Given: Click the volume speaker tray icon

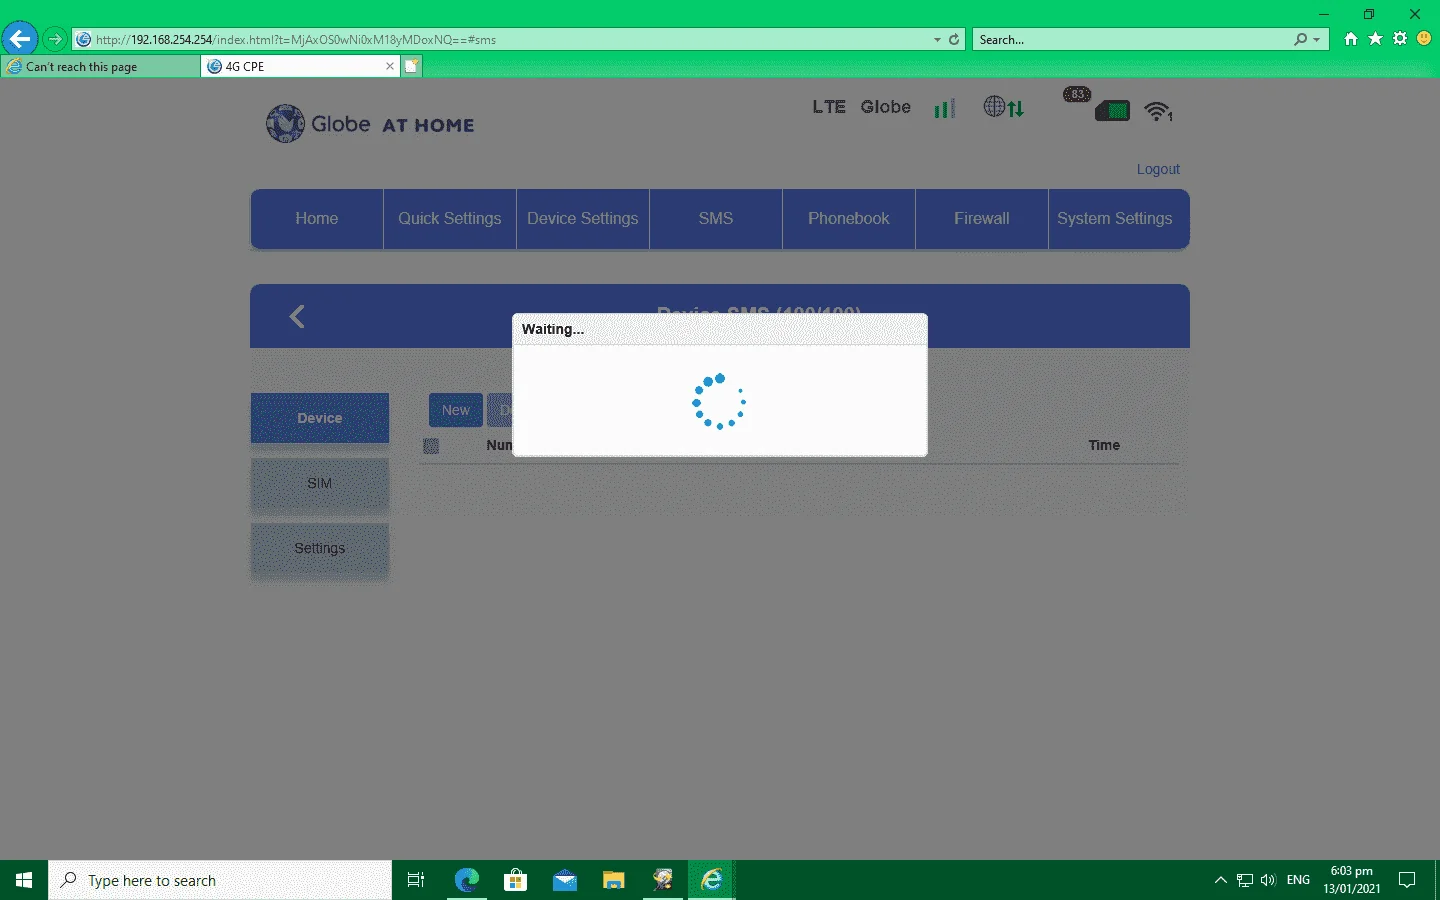Looking at the screenshot, I should 1268,880.
